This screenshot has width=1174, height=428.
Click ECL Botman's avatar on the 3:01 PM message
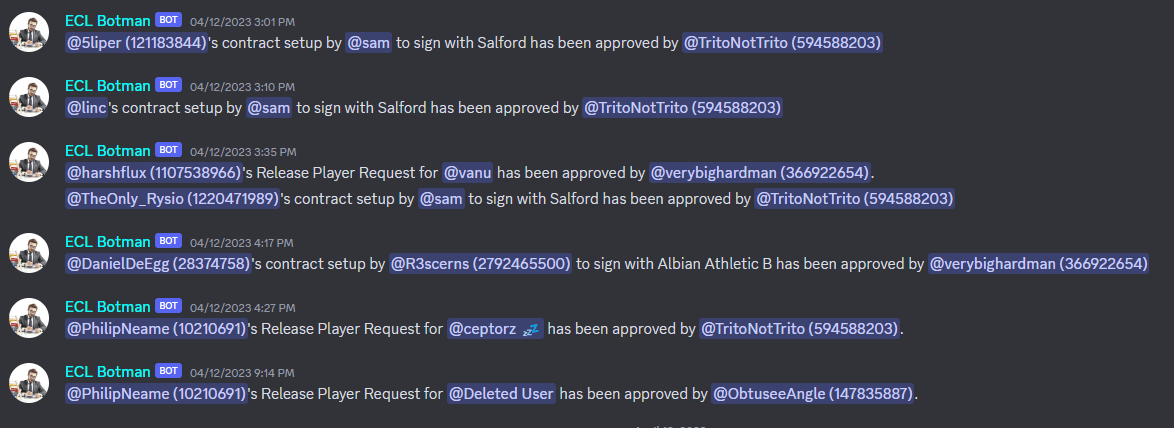29,32
